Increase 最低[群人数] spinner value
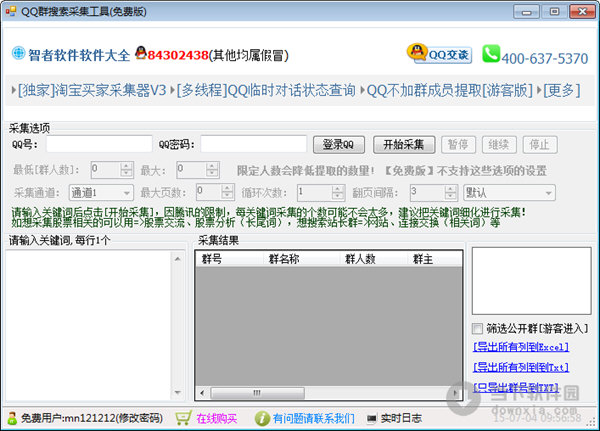Screen dimensions: 600x431 (126, 166)
